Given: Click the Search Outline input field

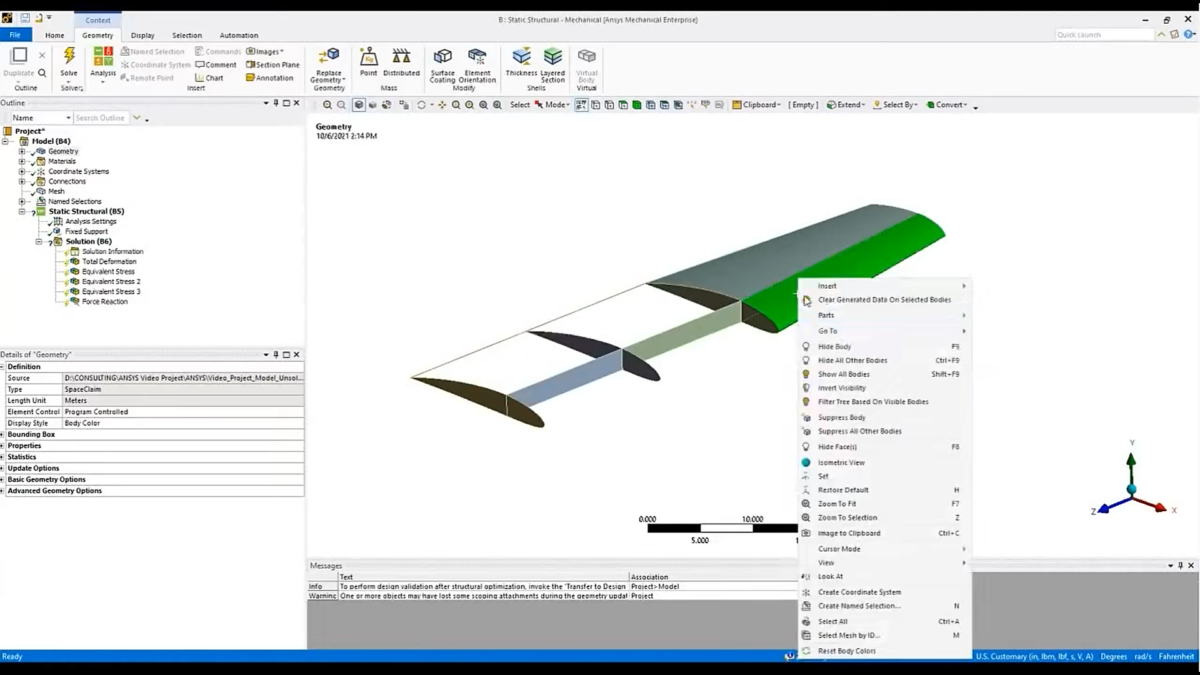Looking at the screenshot, I should (x=101, y=118).
